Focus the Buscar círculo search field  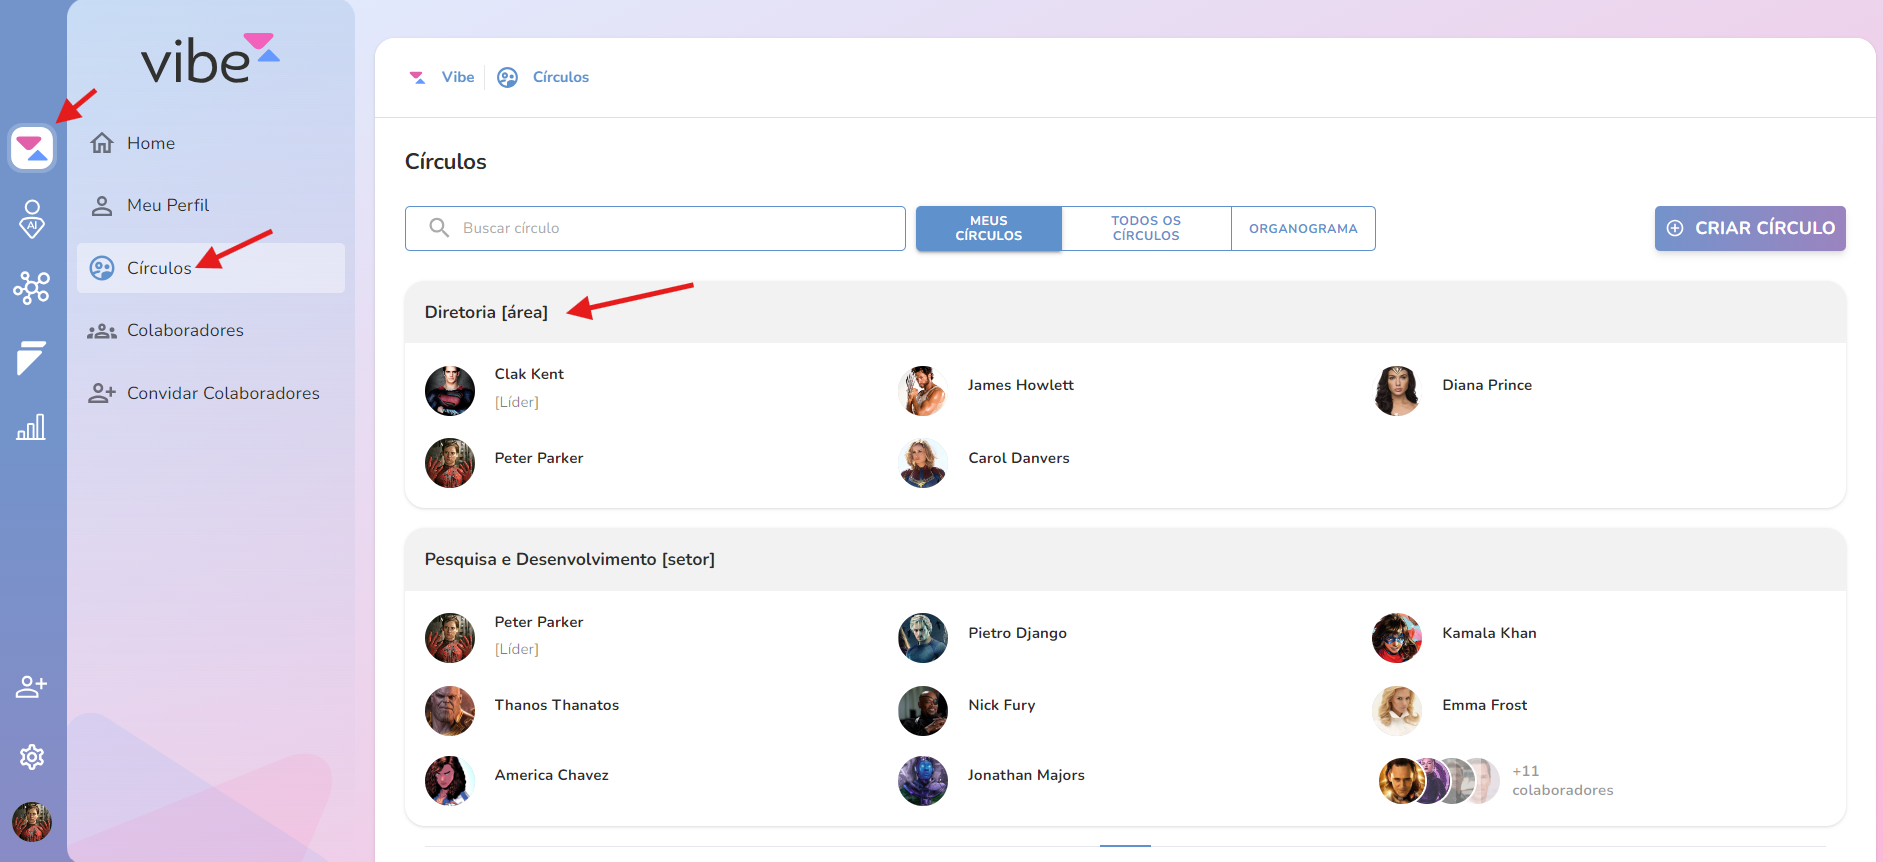655,228
